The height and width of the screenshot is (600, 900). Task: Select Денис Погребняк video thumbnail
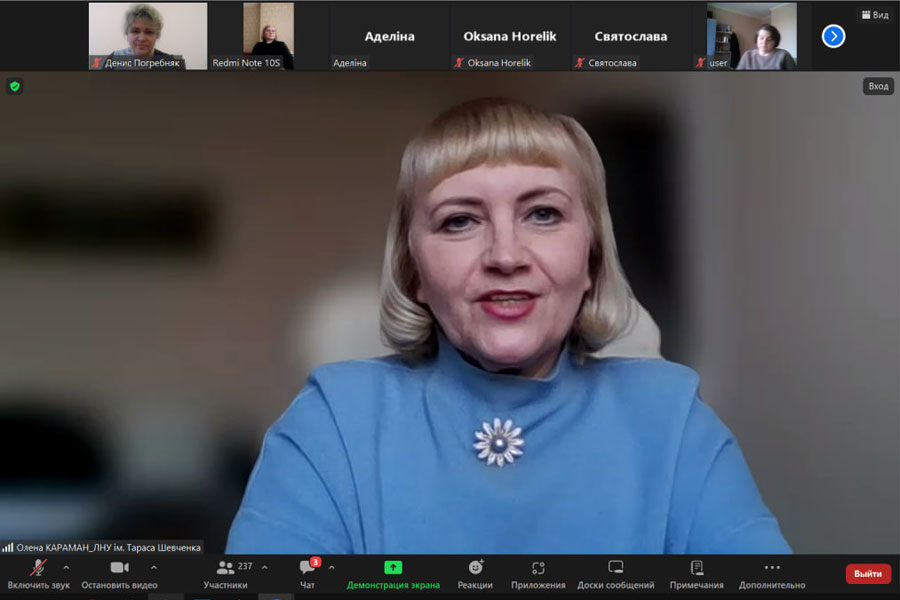pyautogui.click(x=148, y=36)
